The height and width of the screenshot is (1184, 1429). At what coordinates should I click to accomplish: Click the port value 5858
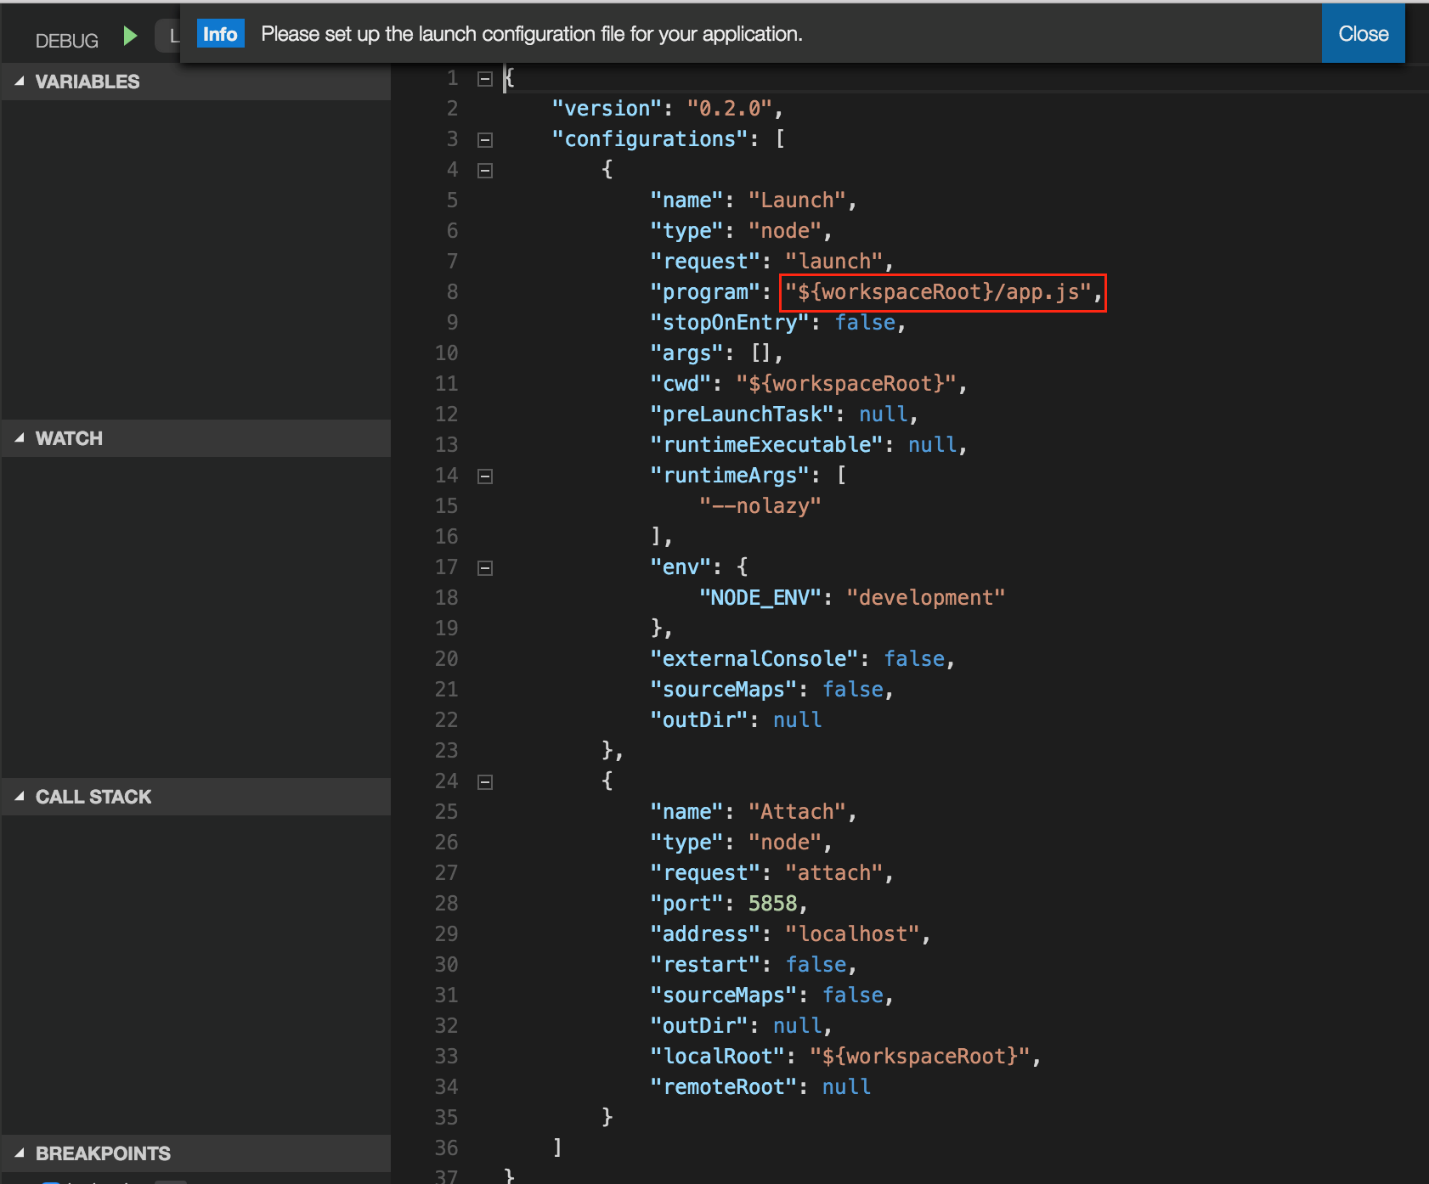pos(772,904)
